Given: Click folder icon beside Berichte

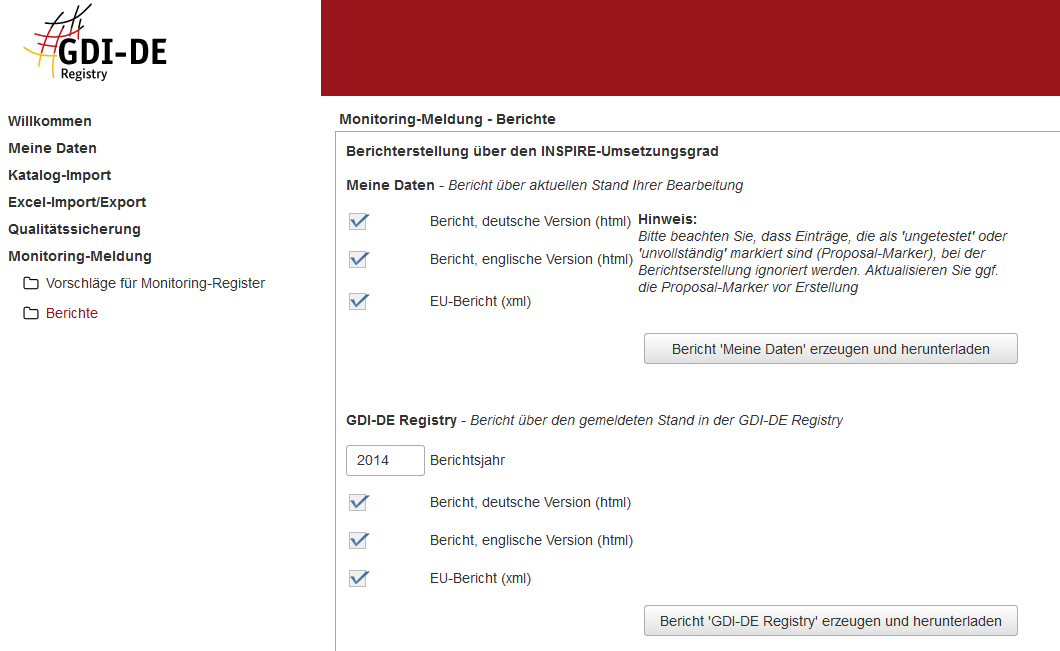Looking at the screenshot, I should 31,314.
